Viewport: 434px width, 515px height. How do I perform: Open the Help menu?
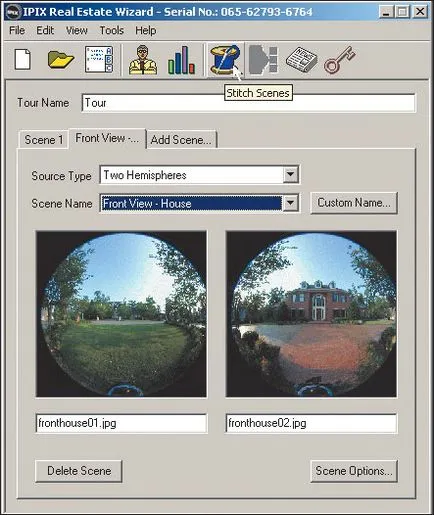coord(146,30)
